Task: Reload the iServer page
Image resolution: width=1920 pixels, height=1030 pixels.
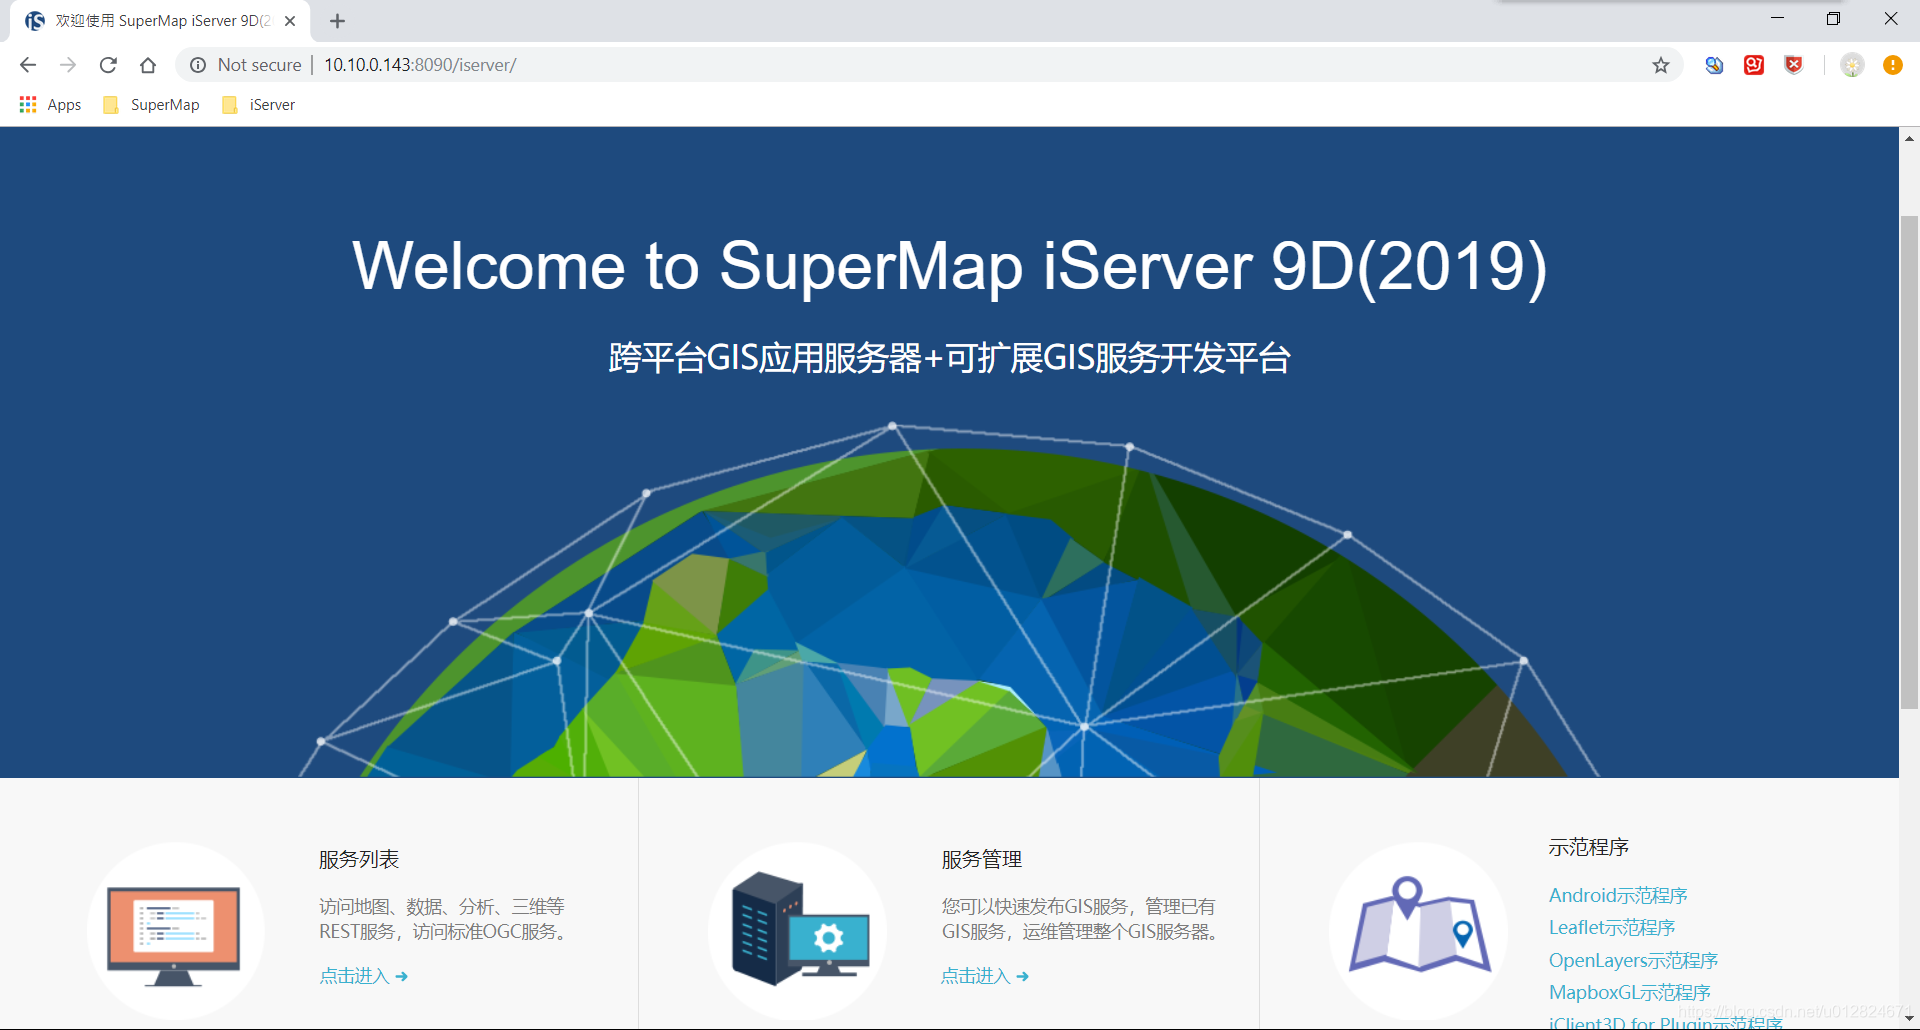Action: click(x=108, y=65)
